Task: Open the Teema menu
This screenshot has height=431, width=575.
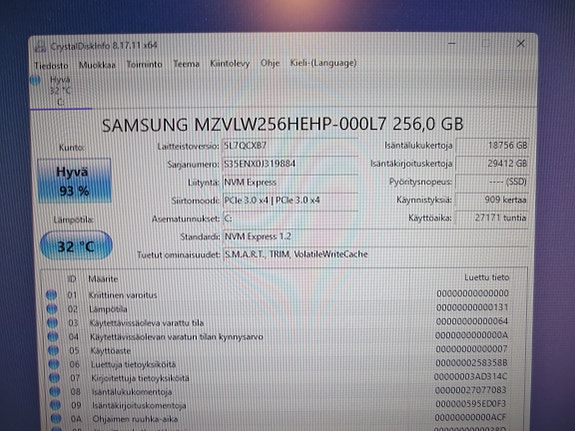Action: 186,64
